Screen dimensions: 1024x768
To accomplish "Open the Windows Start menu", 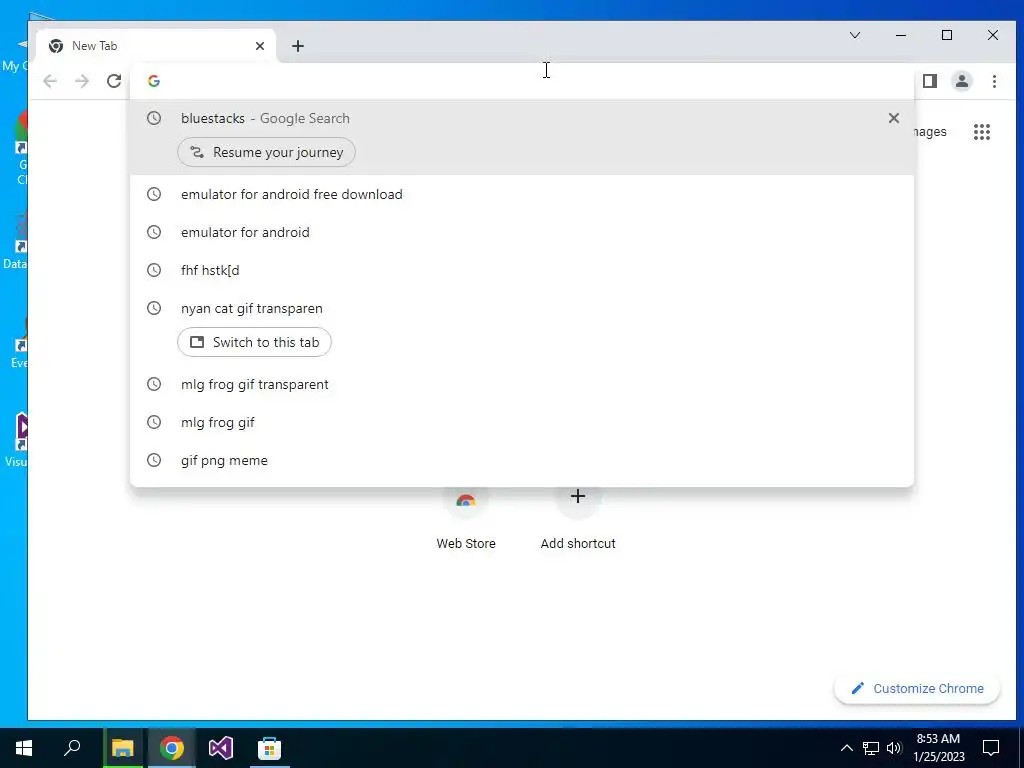I will (24, 748).
